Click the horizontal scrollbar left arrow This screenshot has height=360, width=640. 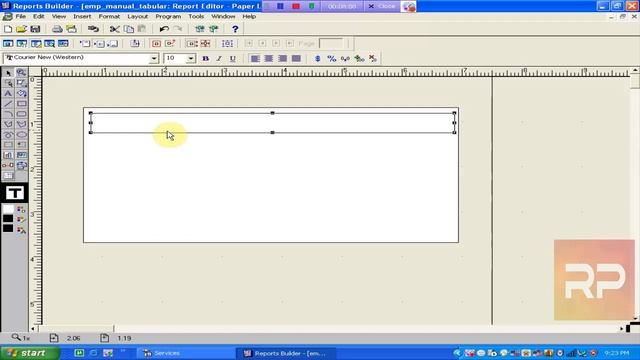pos(33,328)
